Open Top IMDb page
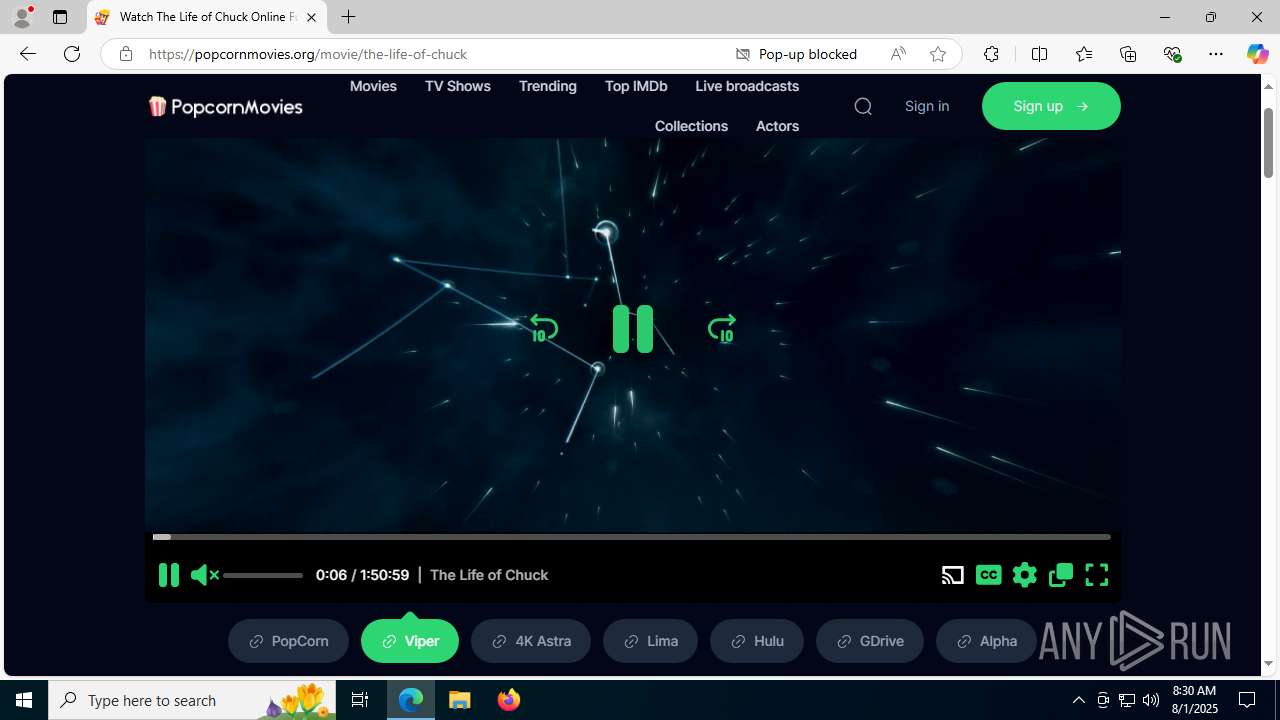1280x720 pixels. pyautogui.click(x=636, y=86)
